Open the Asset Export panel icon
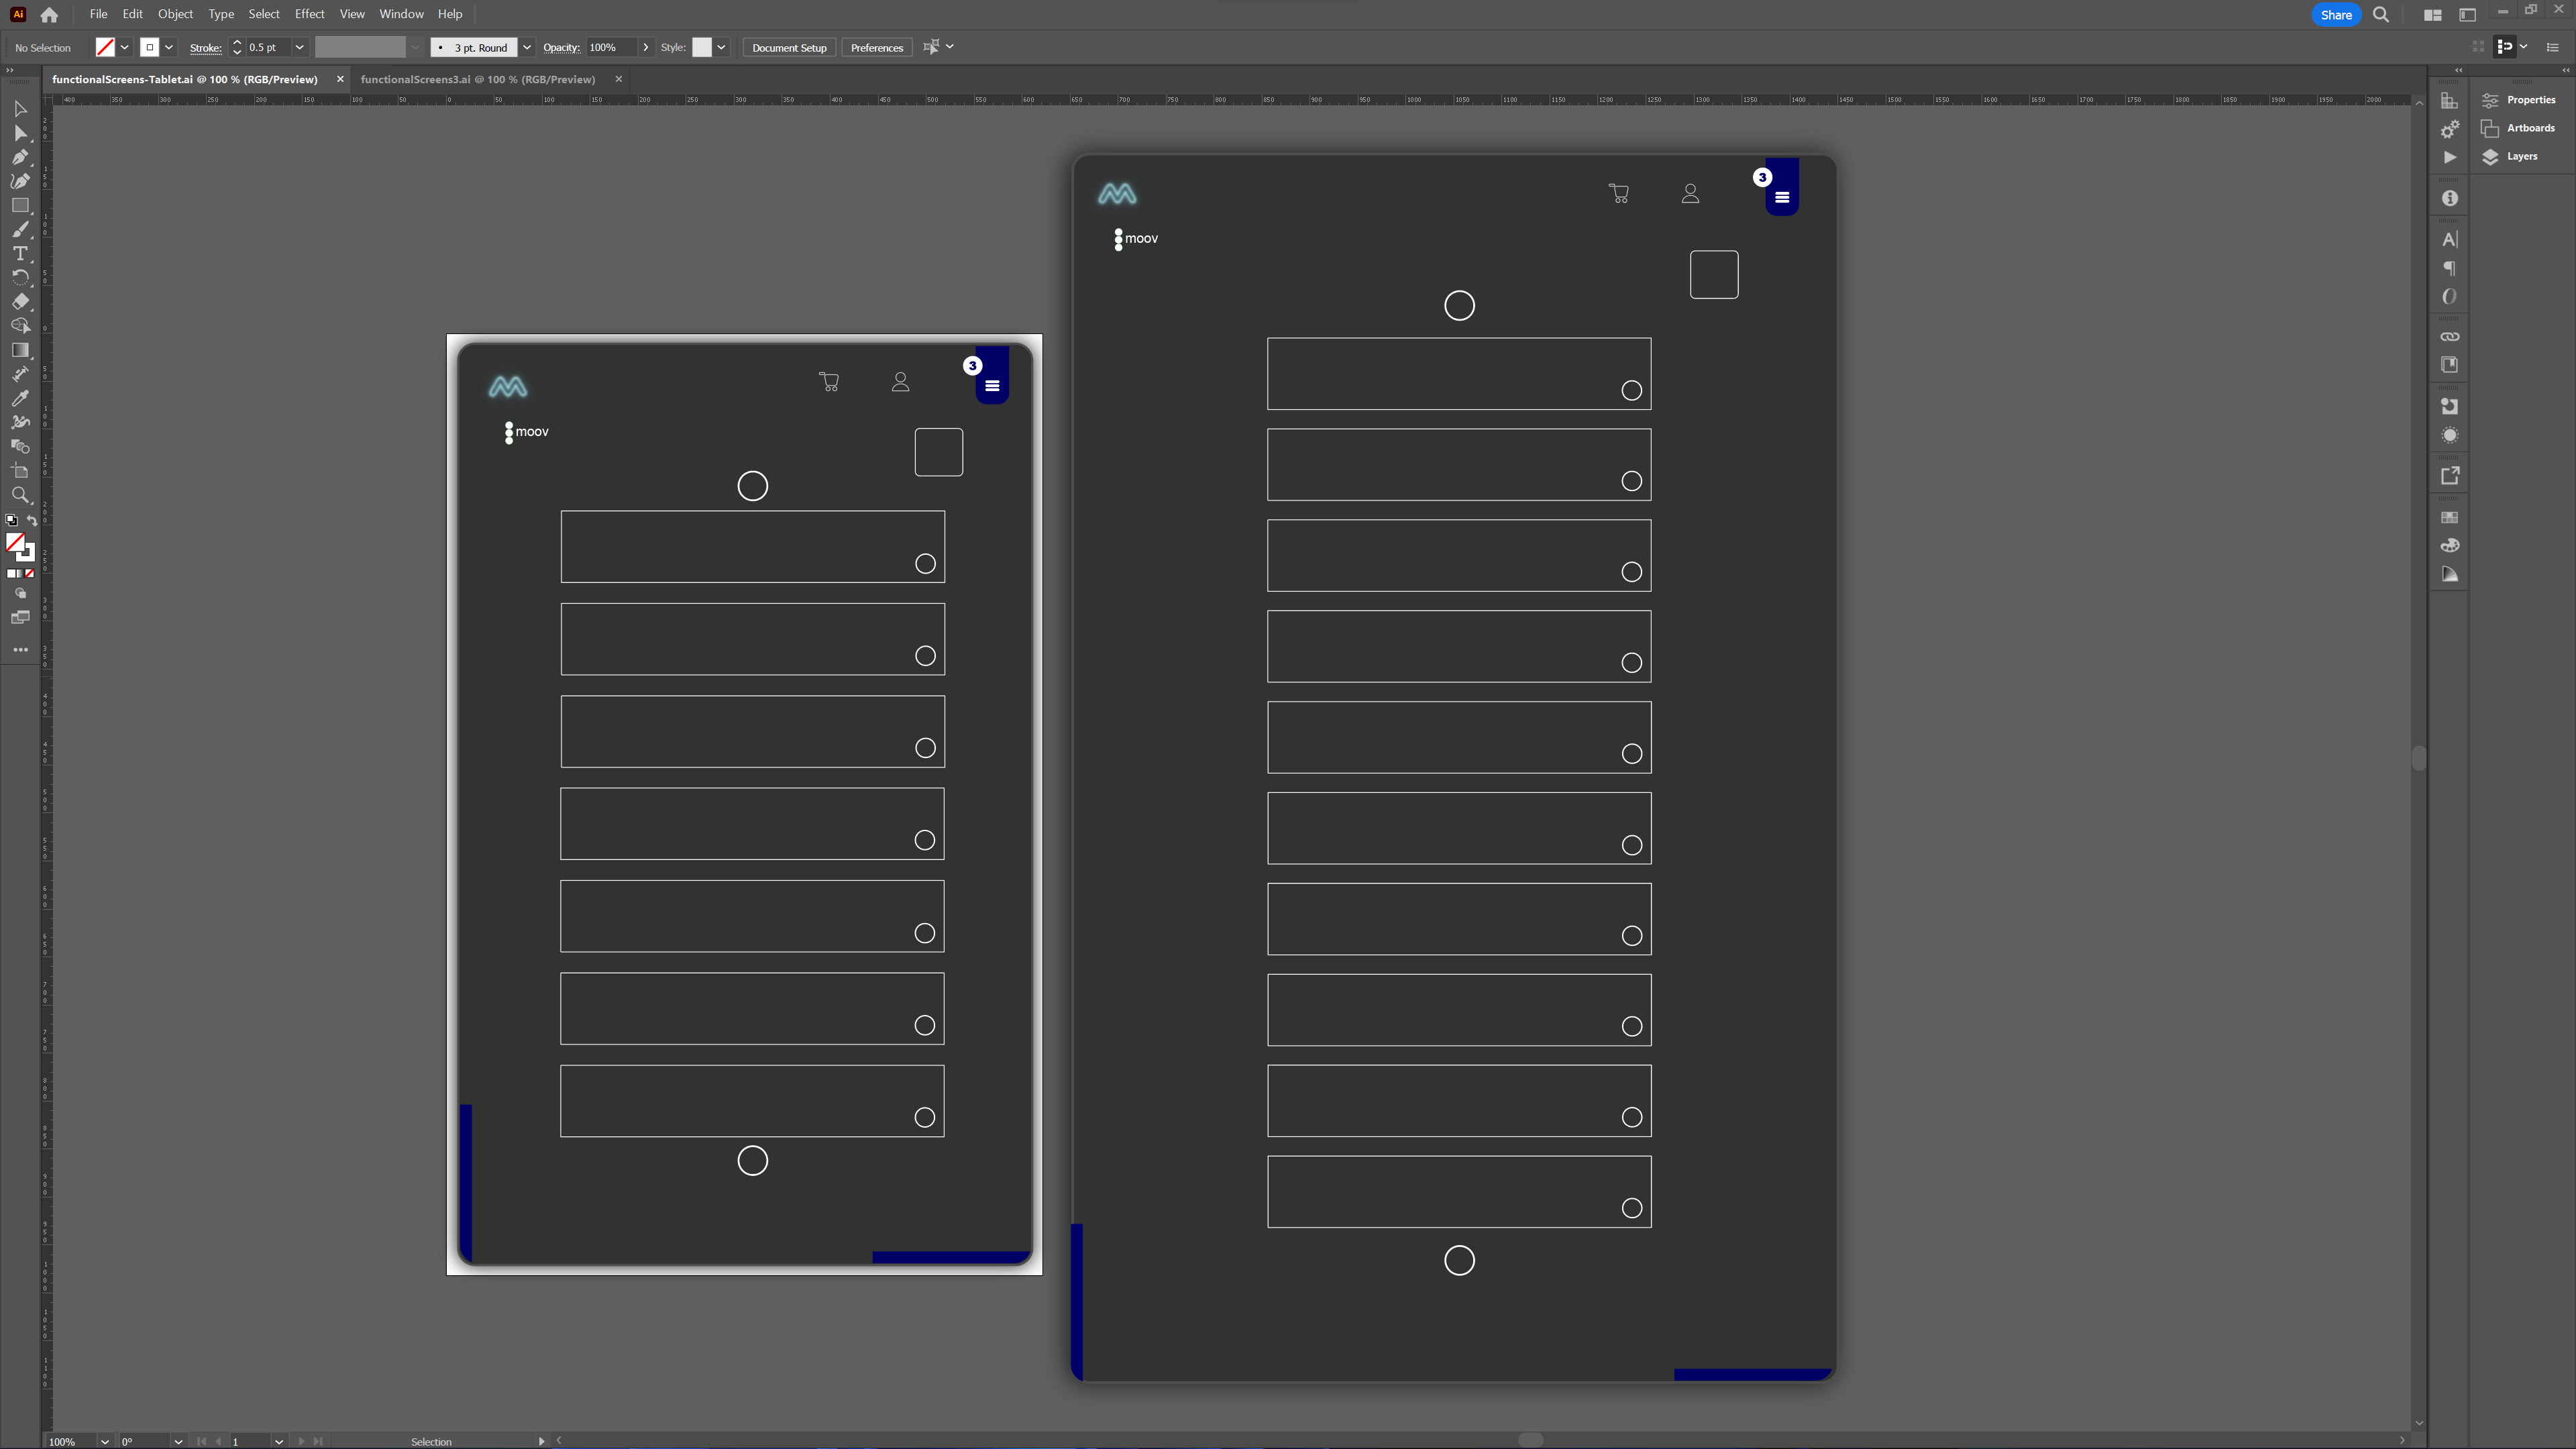Screen dimensions: 2576x1449 [2449, 476]
